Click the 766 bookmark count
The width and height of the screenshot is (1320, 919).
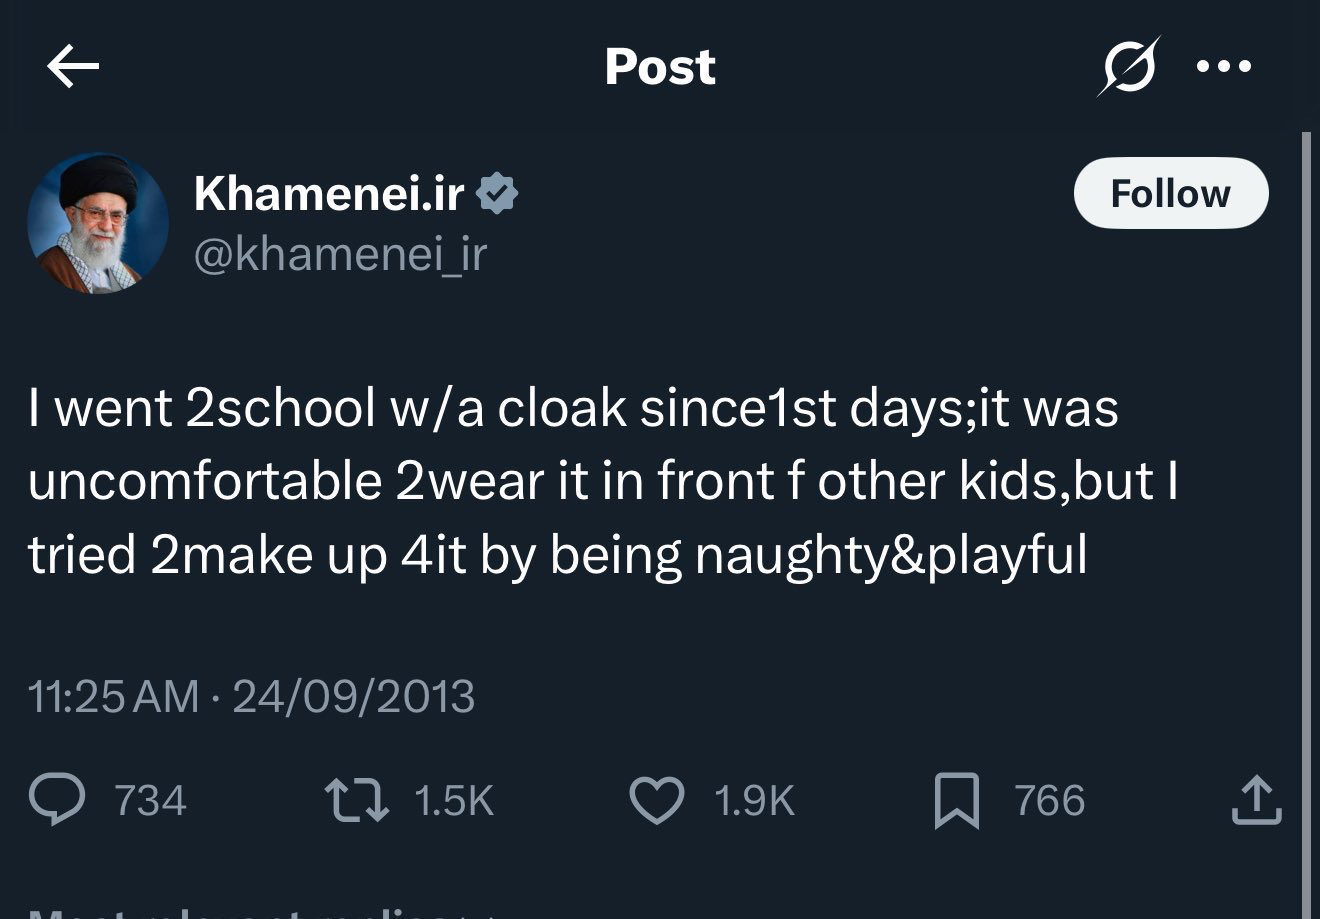(1049, 801)
